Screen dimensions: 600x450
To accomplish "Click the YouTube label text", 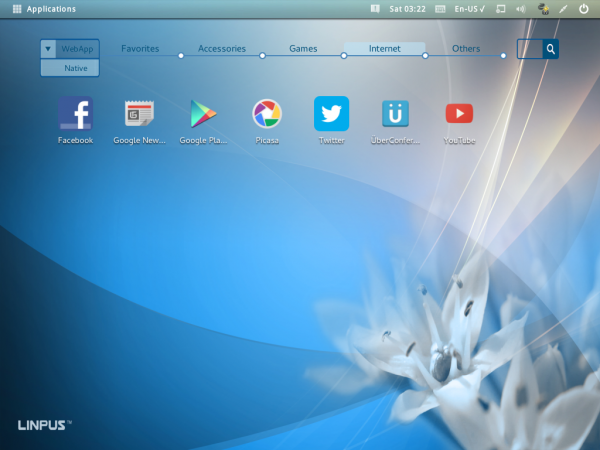I will [x=459, y=140].
